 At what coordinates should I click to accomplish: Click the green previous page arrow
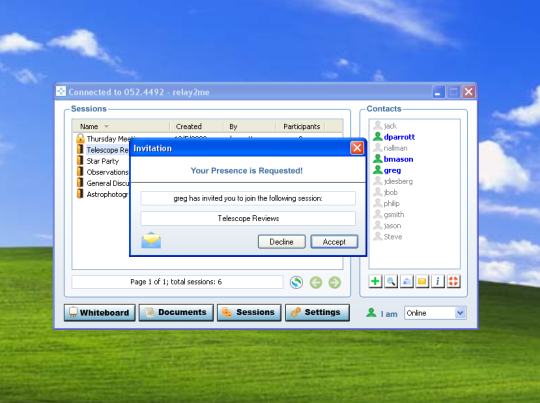316,282
